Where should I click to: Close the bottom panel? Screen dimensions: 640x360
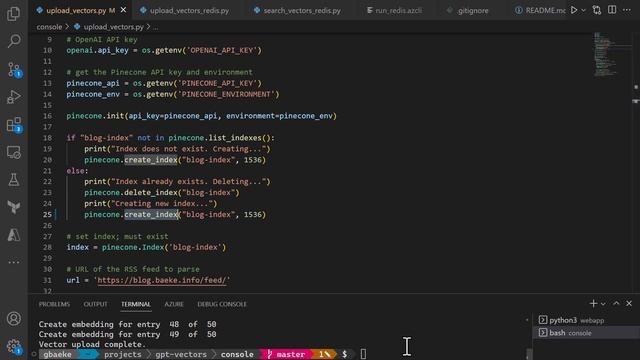[x=629, y=303]
